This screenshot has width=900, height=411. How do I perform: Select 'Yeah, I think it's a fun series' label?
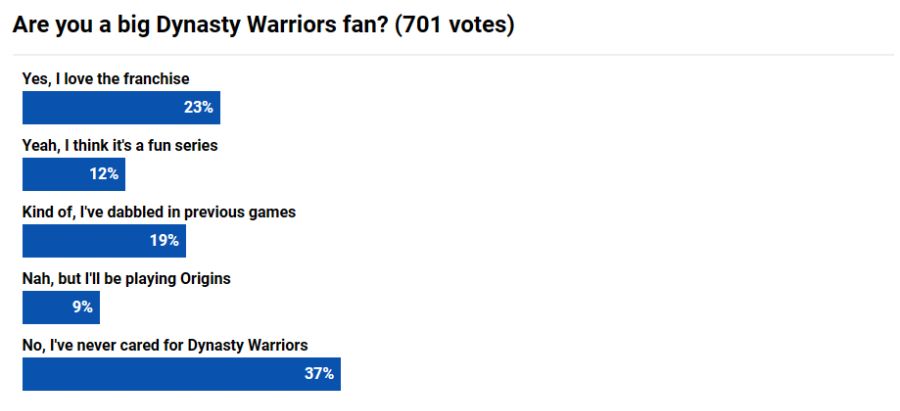coord(120,145)
